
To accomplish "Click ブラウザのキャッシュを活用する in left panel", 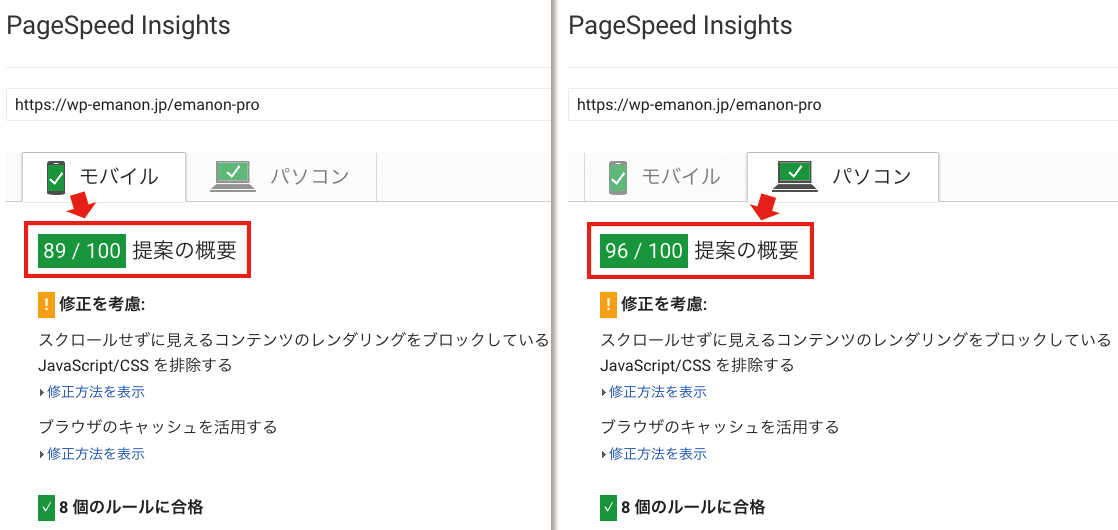I will click(x=158, y=427).
